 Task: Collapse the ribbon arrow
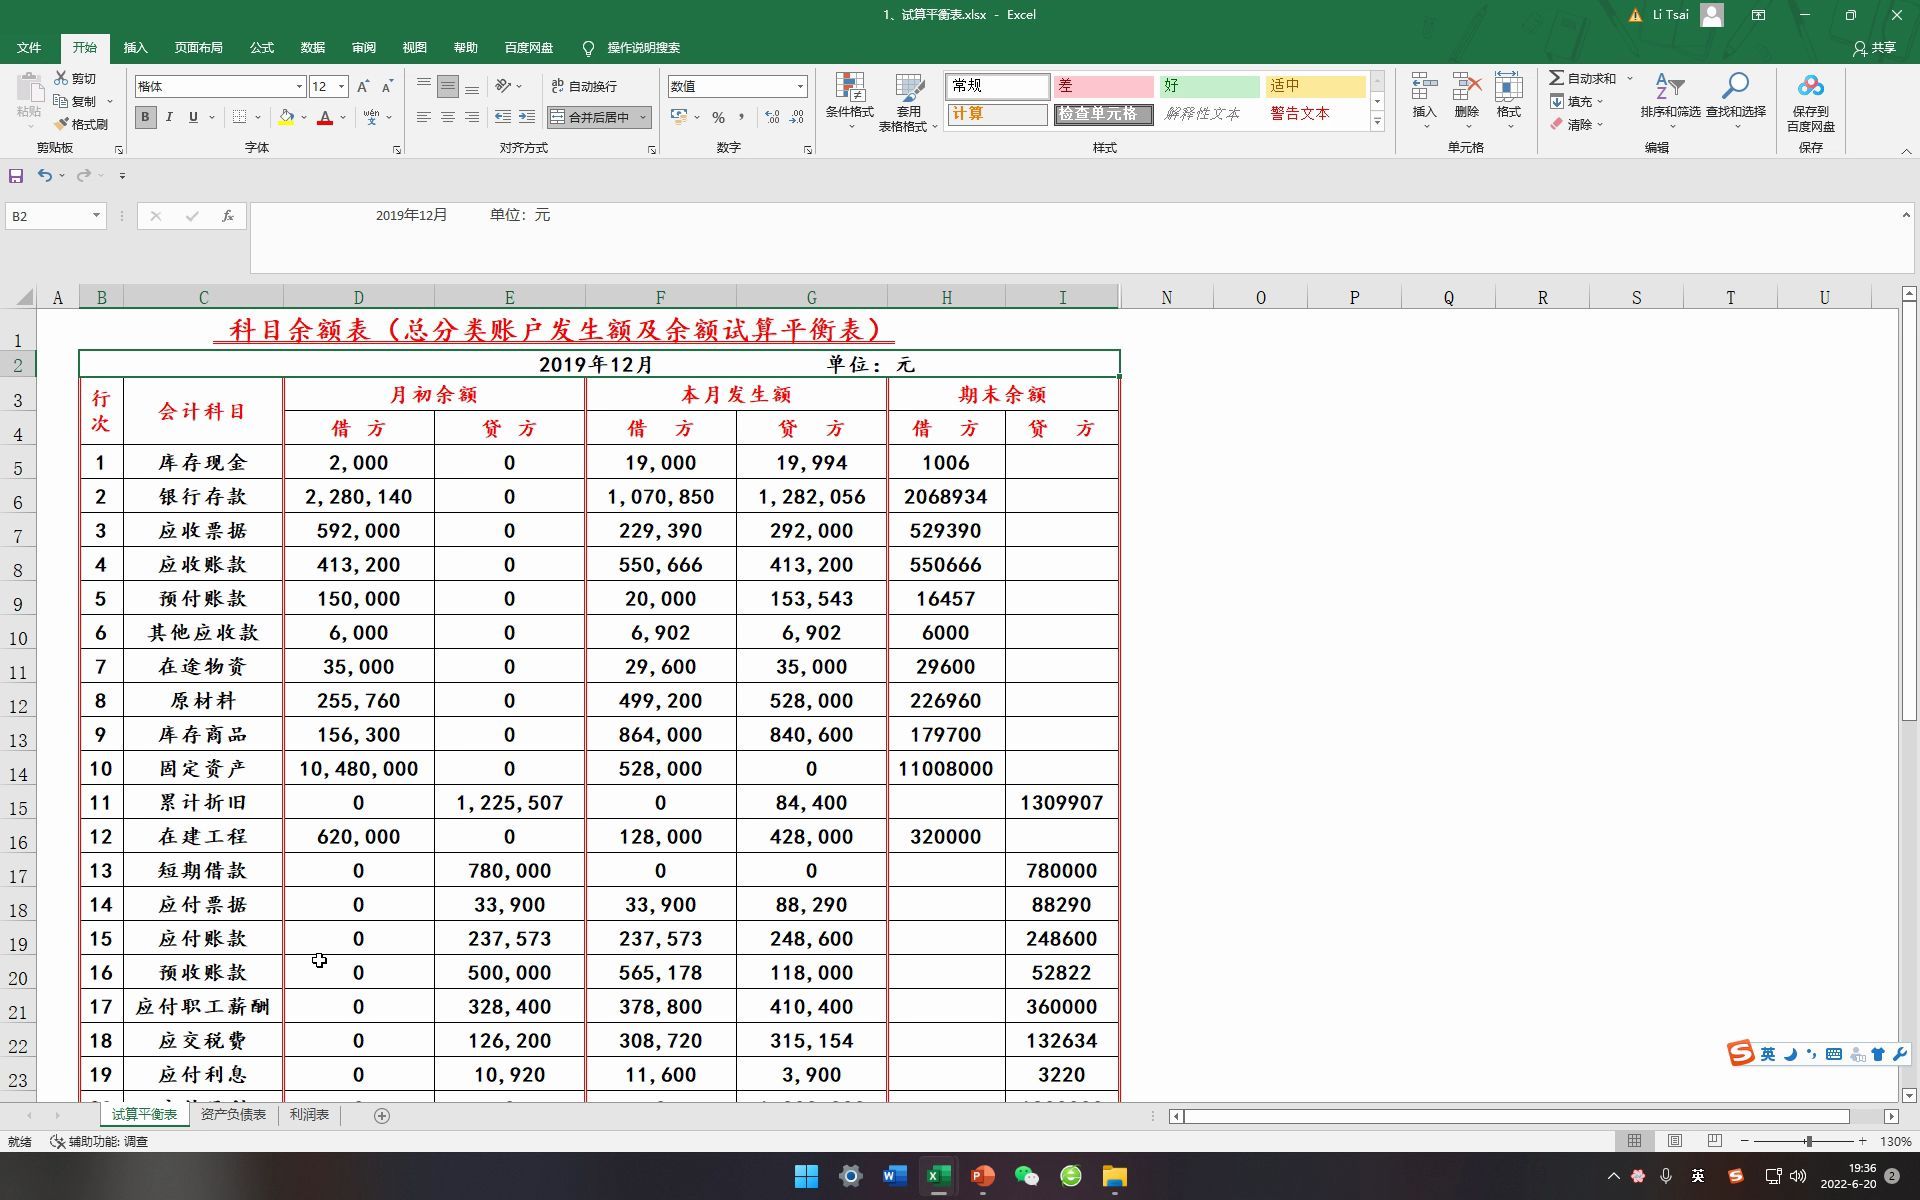[x=1906, y=151]
